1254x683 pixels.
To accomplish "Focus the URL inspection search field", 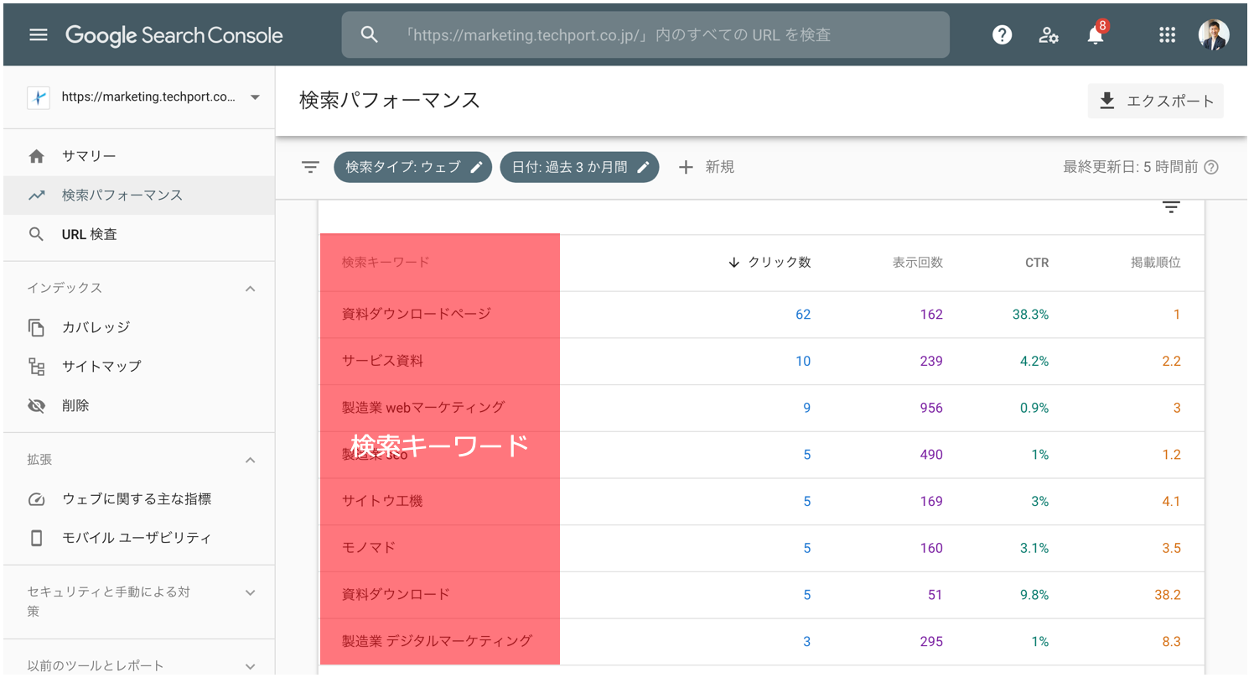I will 646,35.
